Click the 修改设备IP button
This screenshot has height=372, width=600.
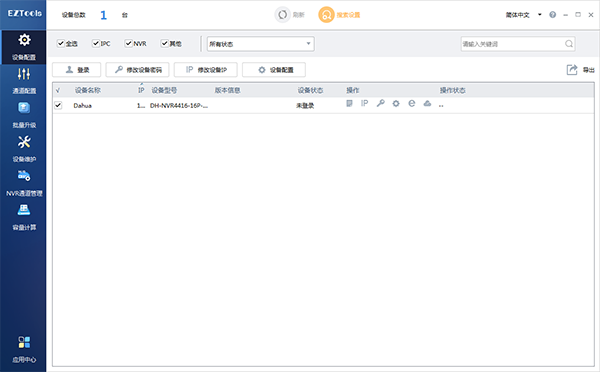coord(205,70)
